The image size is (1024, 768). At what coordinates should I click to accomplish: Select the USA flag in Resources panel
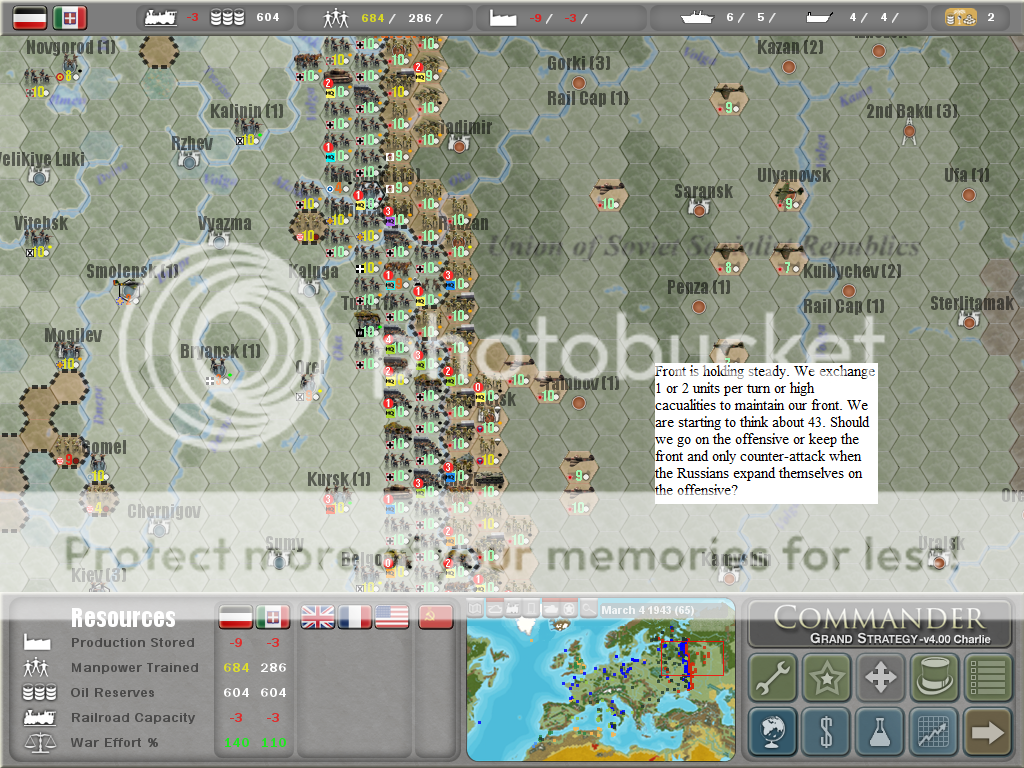click(x=392, y=617)
